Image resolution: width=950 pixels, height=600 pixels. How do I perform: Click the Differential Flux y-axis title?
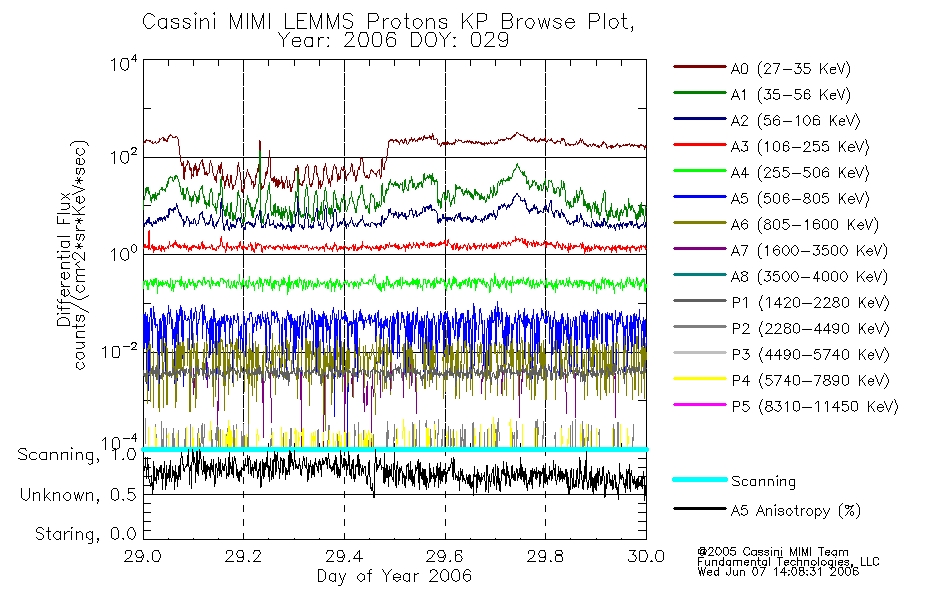pyautogui.click(x=64, y=259)
